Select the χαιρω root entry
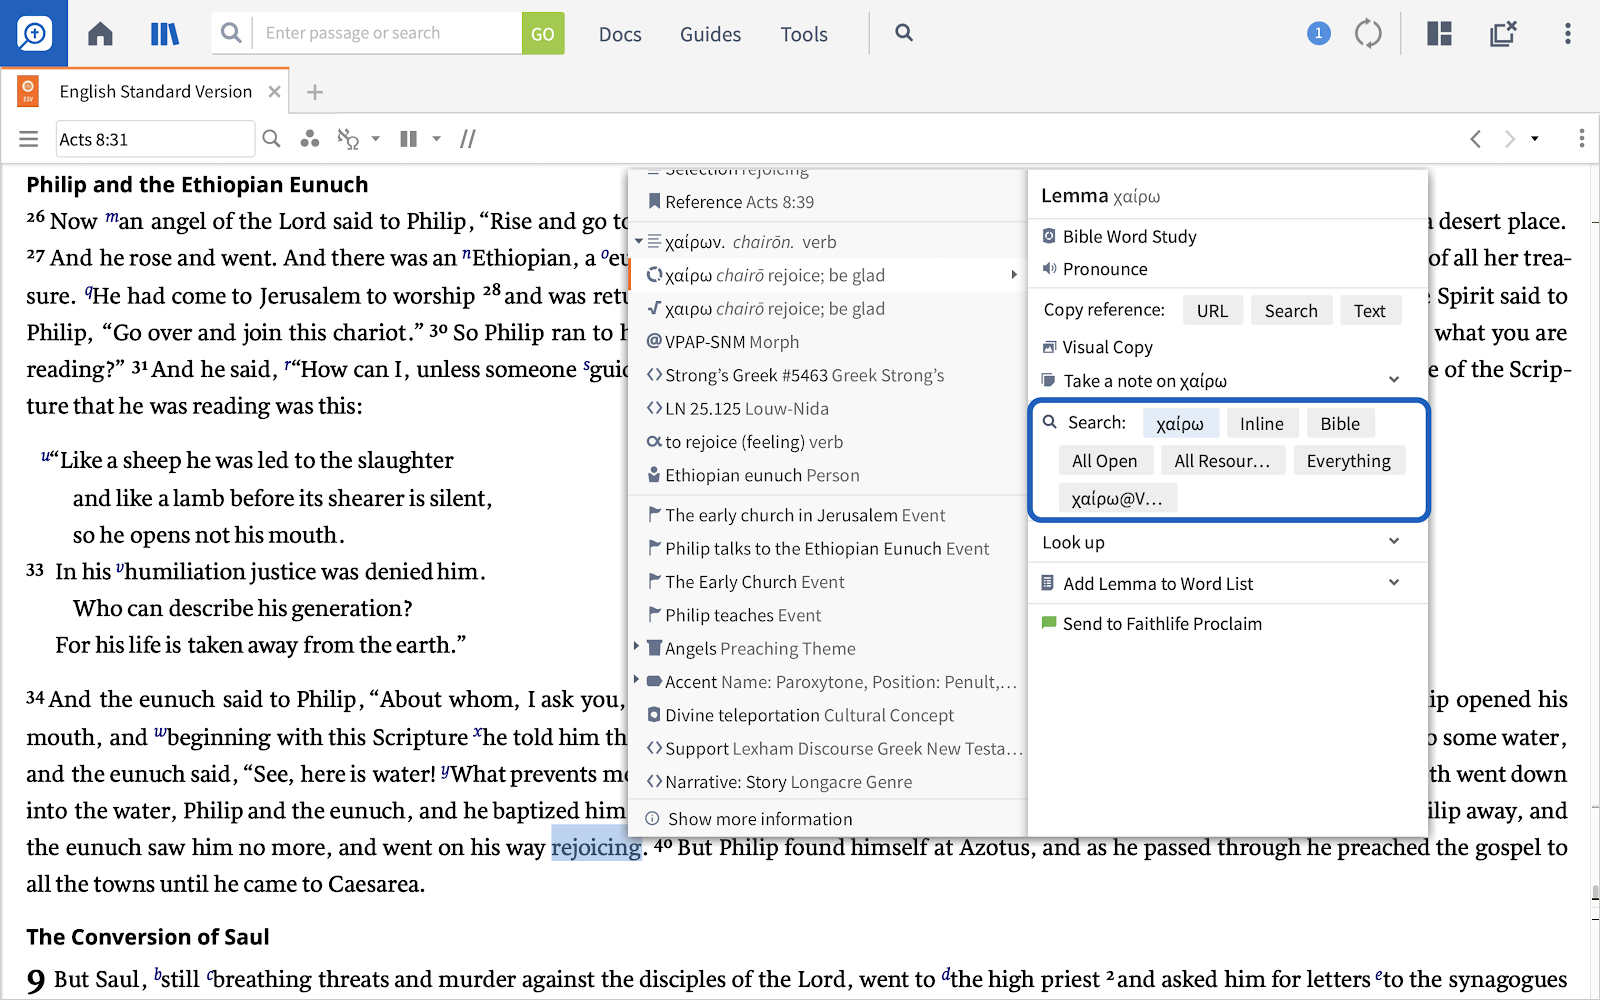The height and width of the screenshot is (1000, 1600). tap(828, 308)
